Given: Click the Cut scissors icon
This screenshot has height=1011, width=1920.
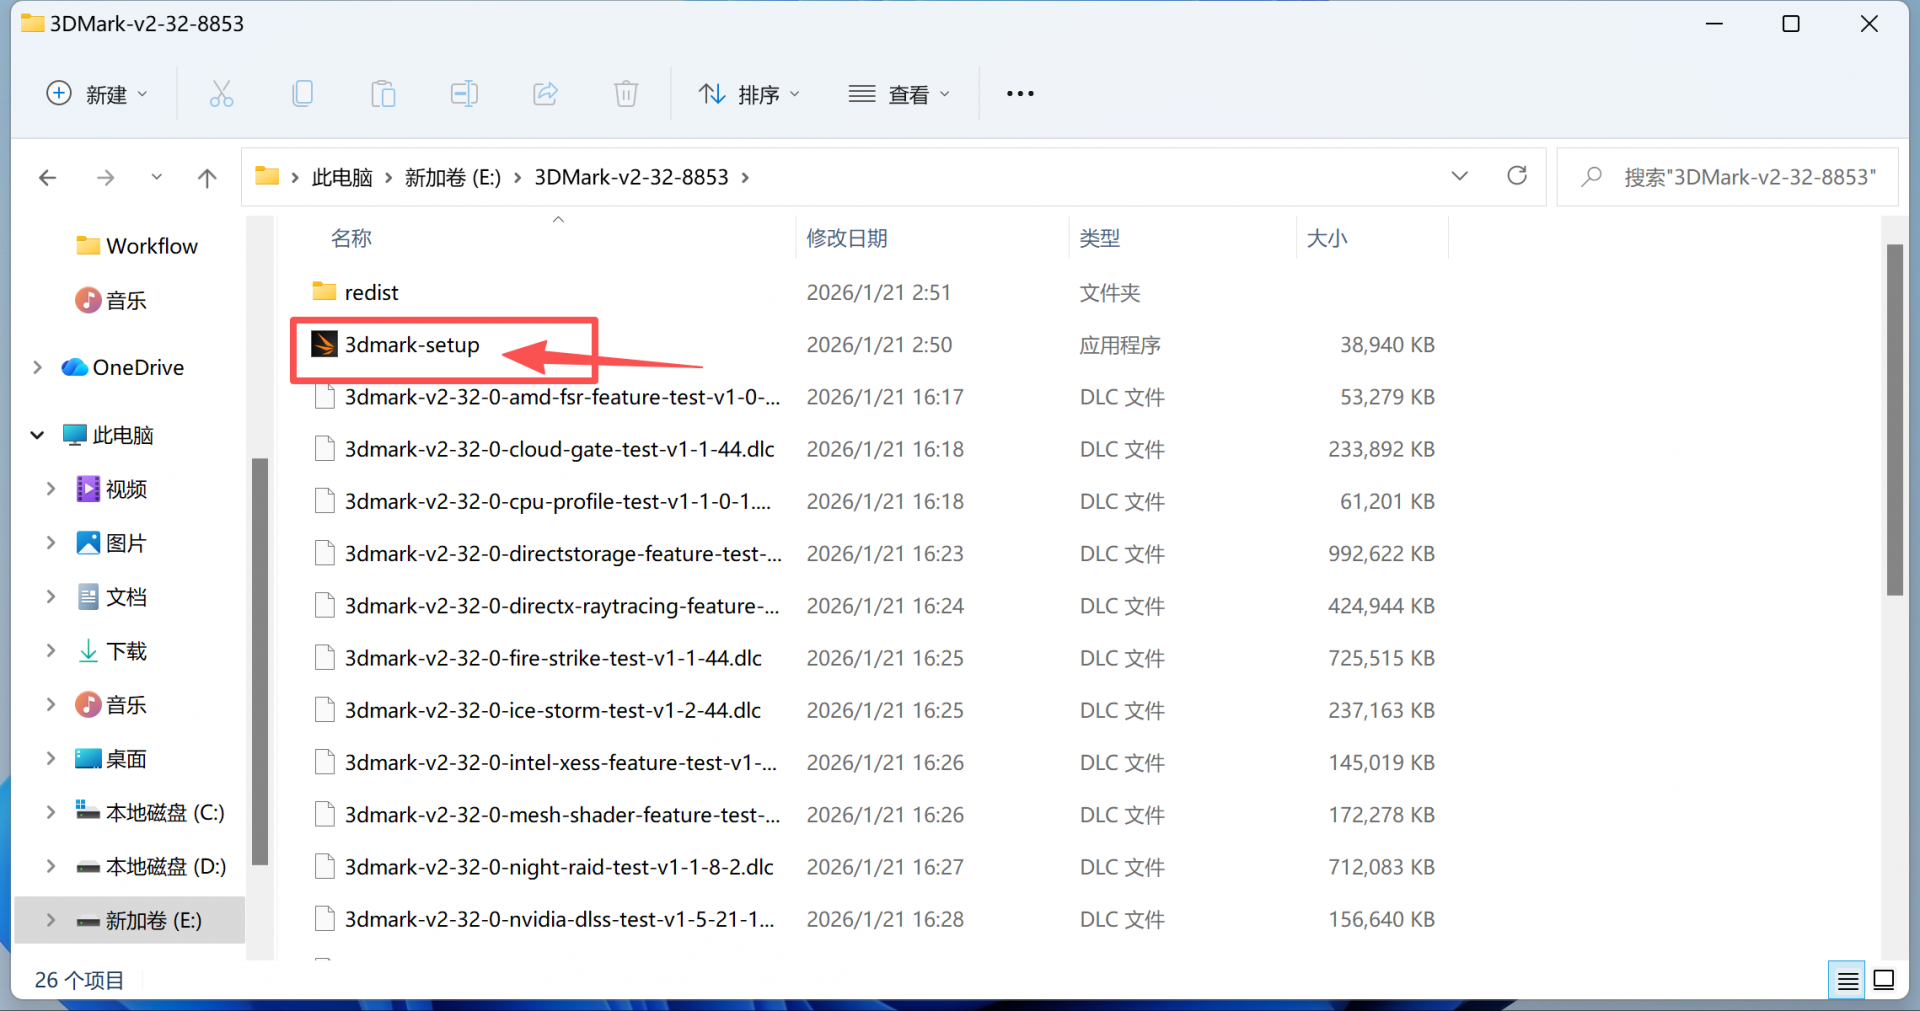Looking at the screenshot, I should coord(221,94).
